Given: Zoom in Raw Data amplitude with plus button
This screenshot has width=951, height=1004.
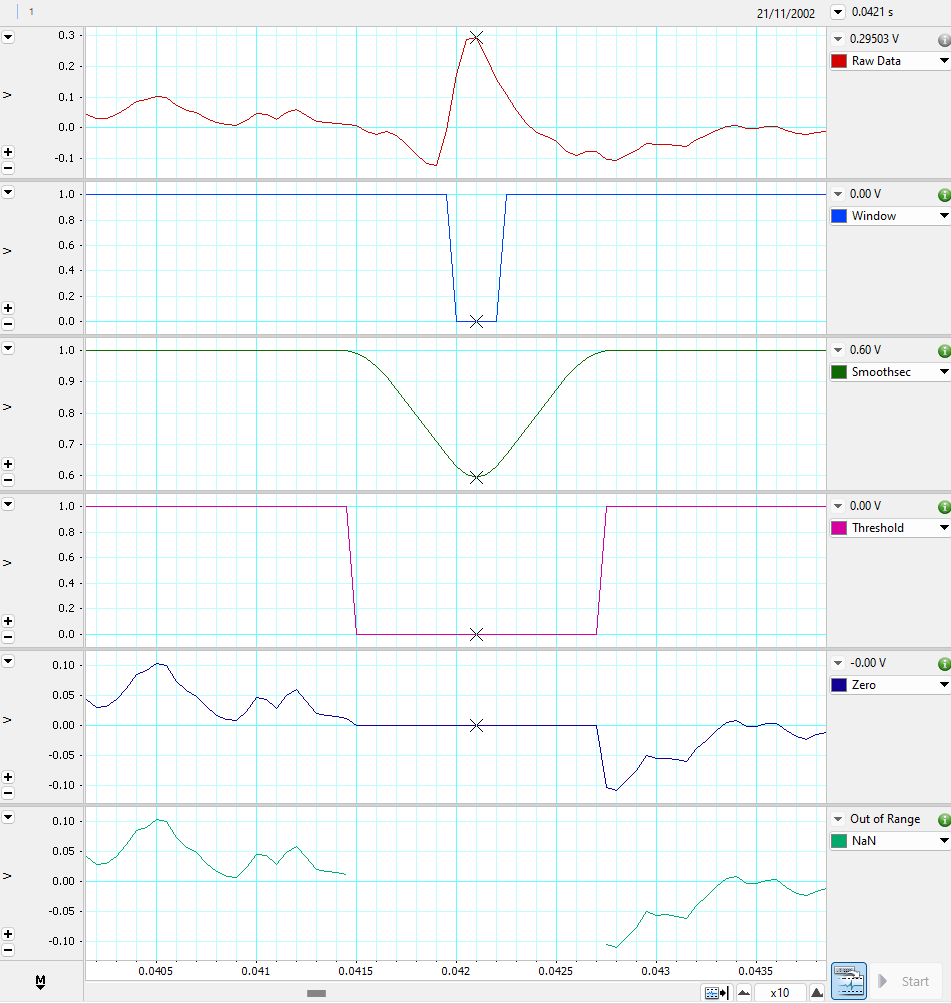Looking at the screenshot, I should (9, 153).
